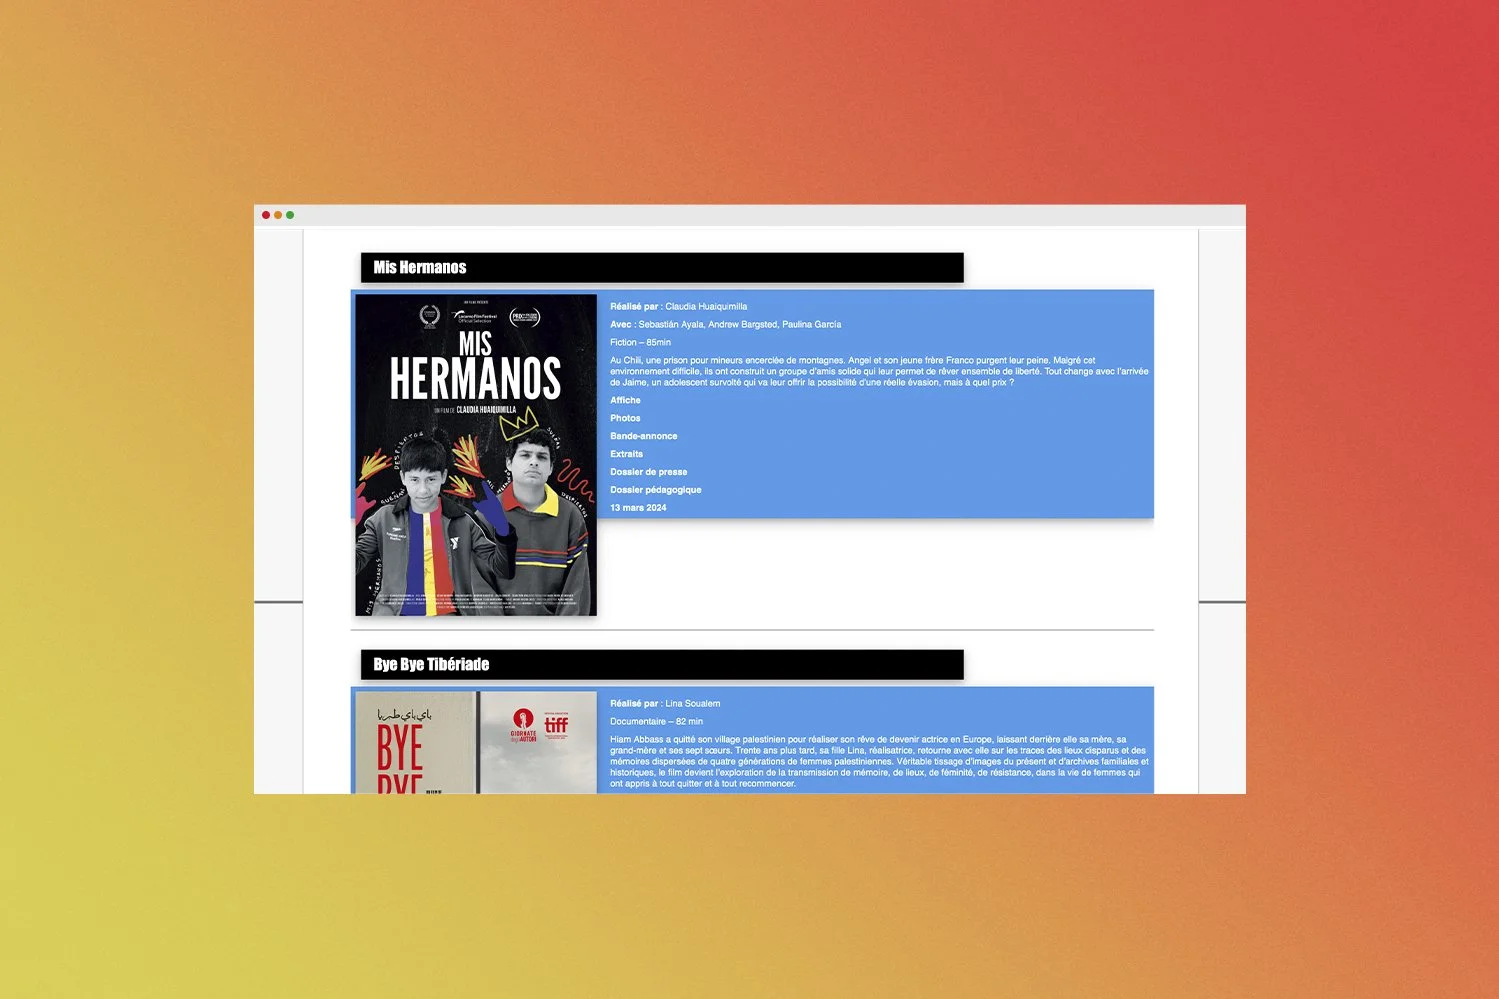Open the Photos link for Mis Hermanos

[x=625, y=418]
